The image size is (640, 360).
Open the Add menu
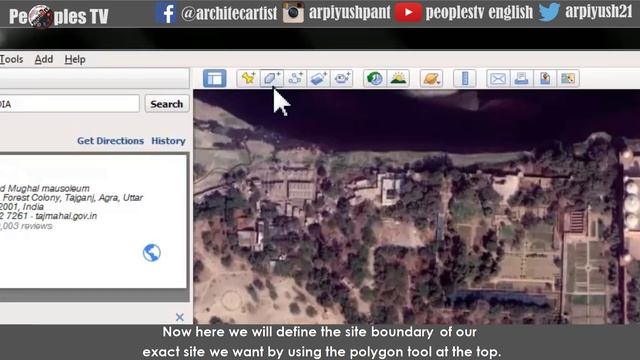click(44, 59)
